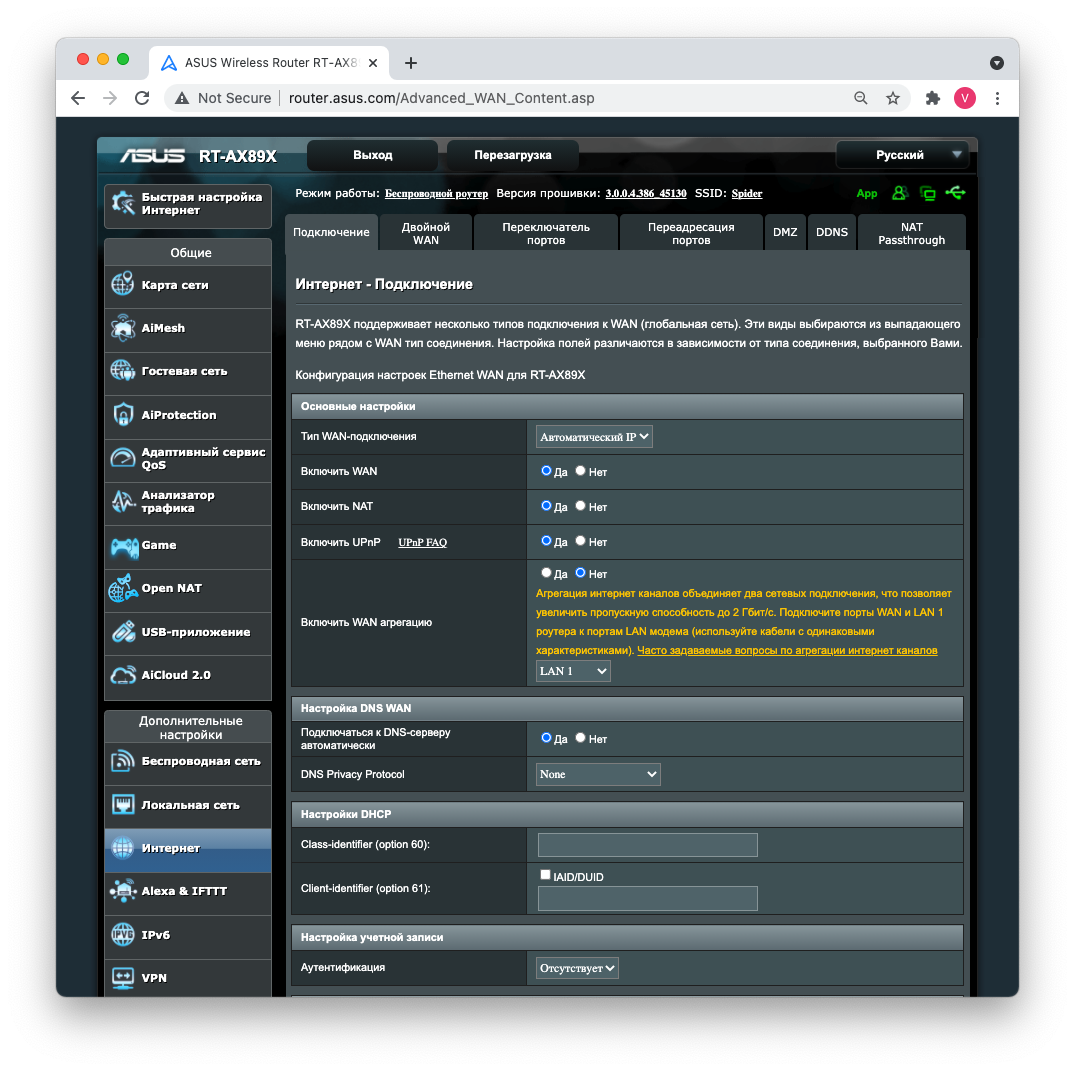Open the firmware version 3.0.4.386_45130 link

click(x=646, y=193)
